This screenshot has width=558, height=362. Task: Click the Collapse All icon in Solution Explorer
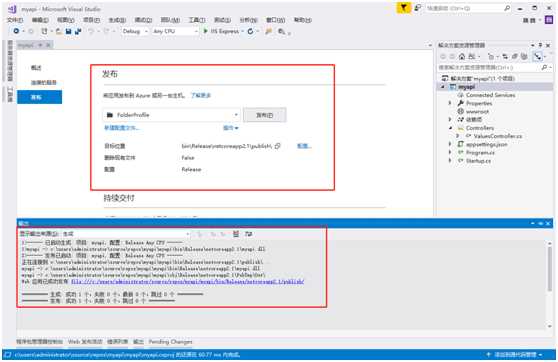[x=515, y=56]
